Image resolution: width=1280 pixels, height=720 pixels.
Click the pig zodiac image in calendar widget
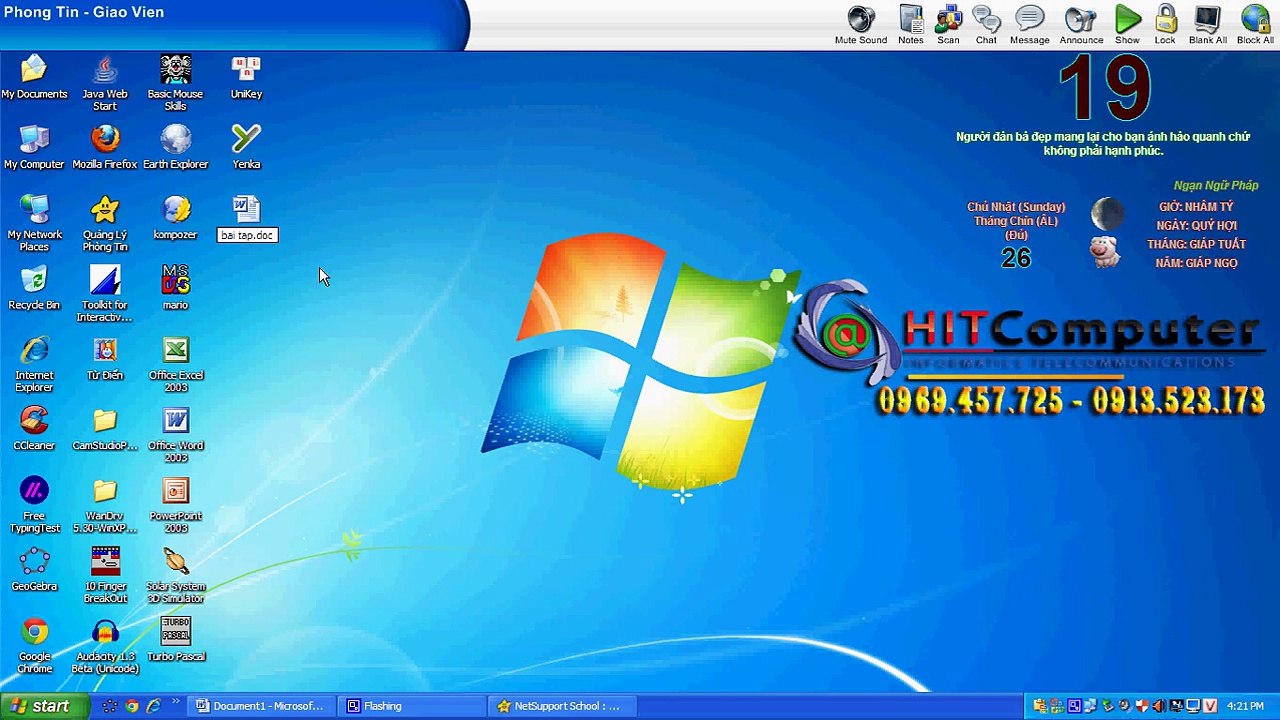(1105, 251)
